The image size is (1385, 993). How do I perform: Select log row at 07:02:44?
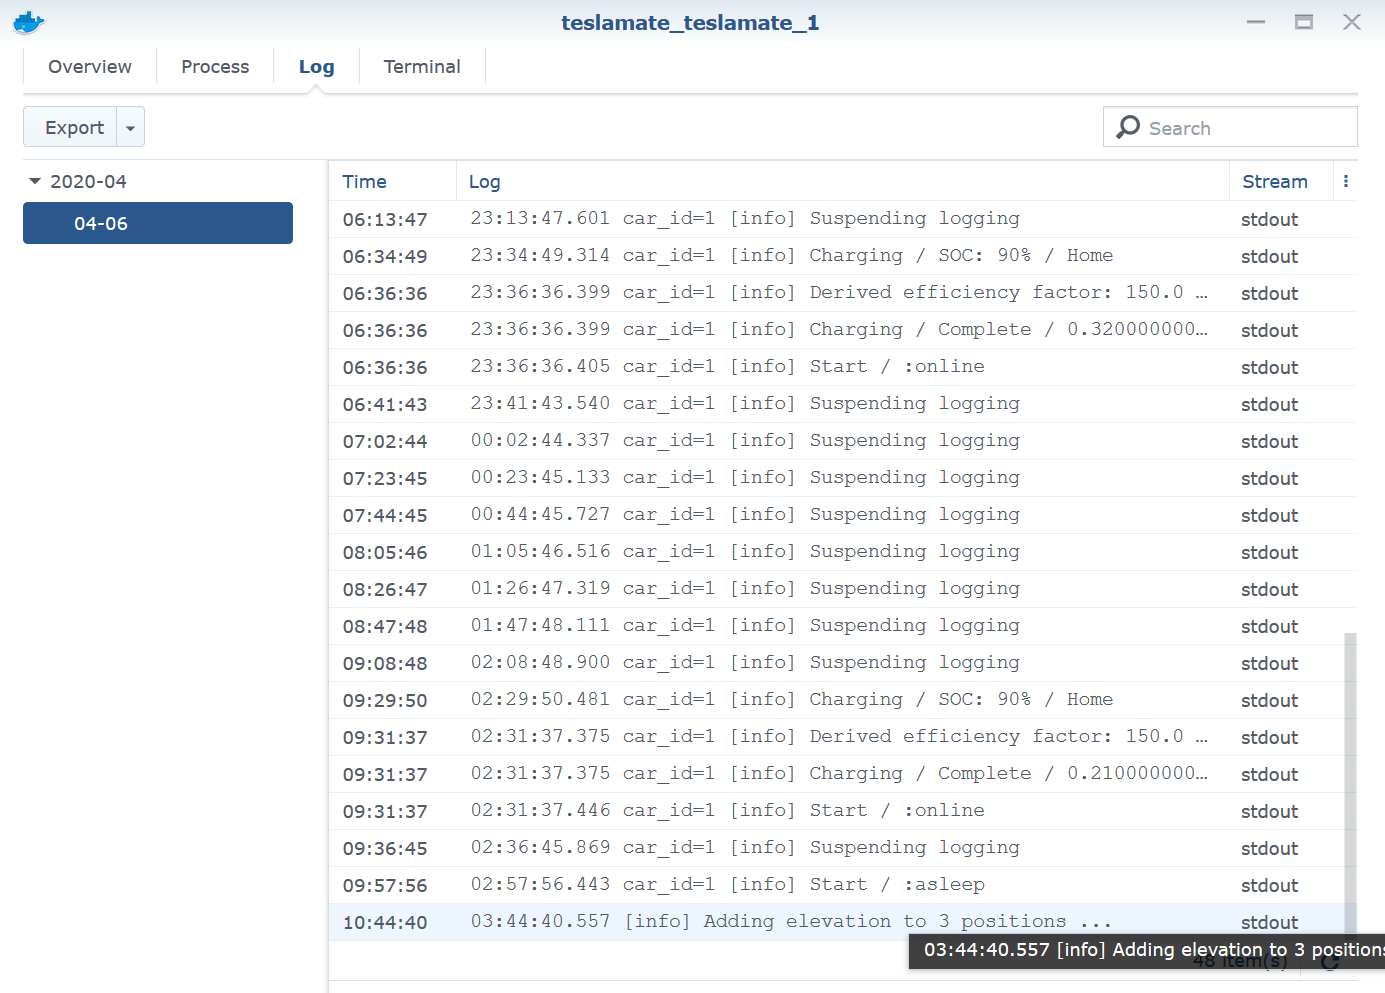tap(843, 441)
